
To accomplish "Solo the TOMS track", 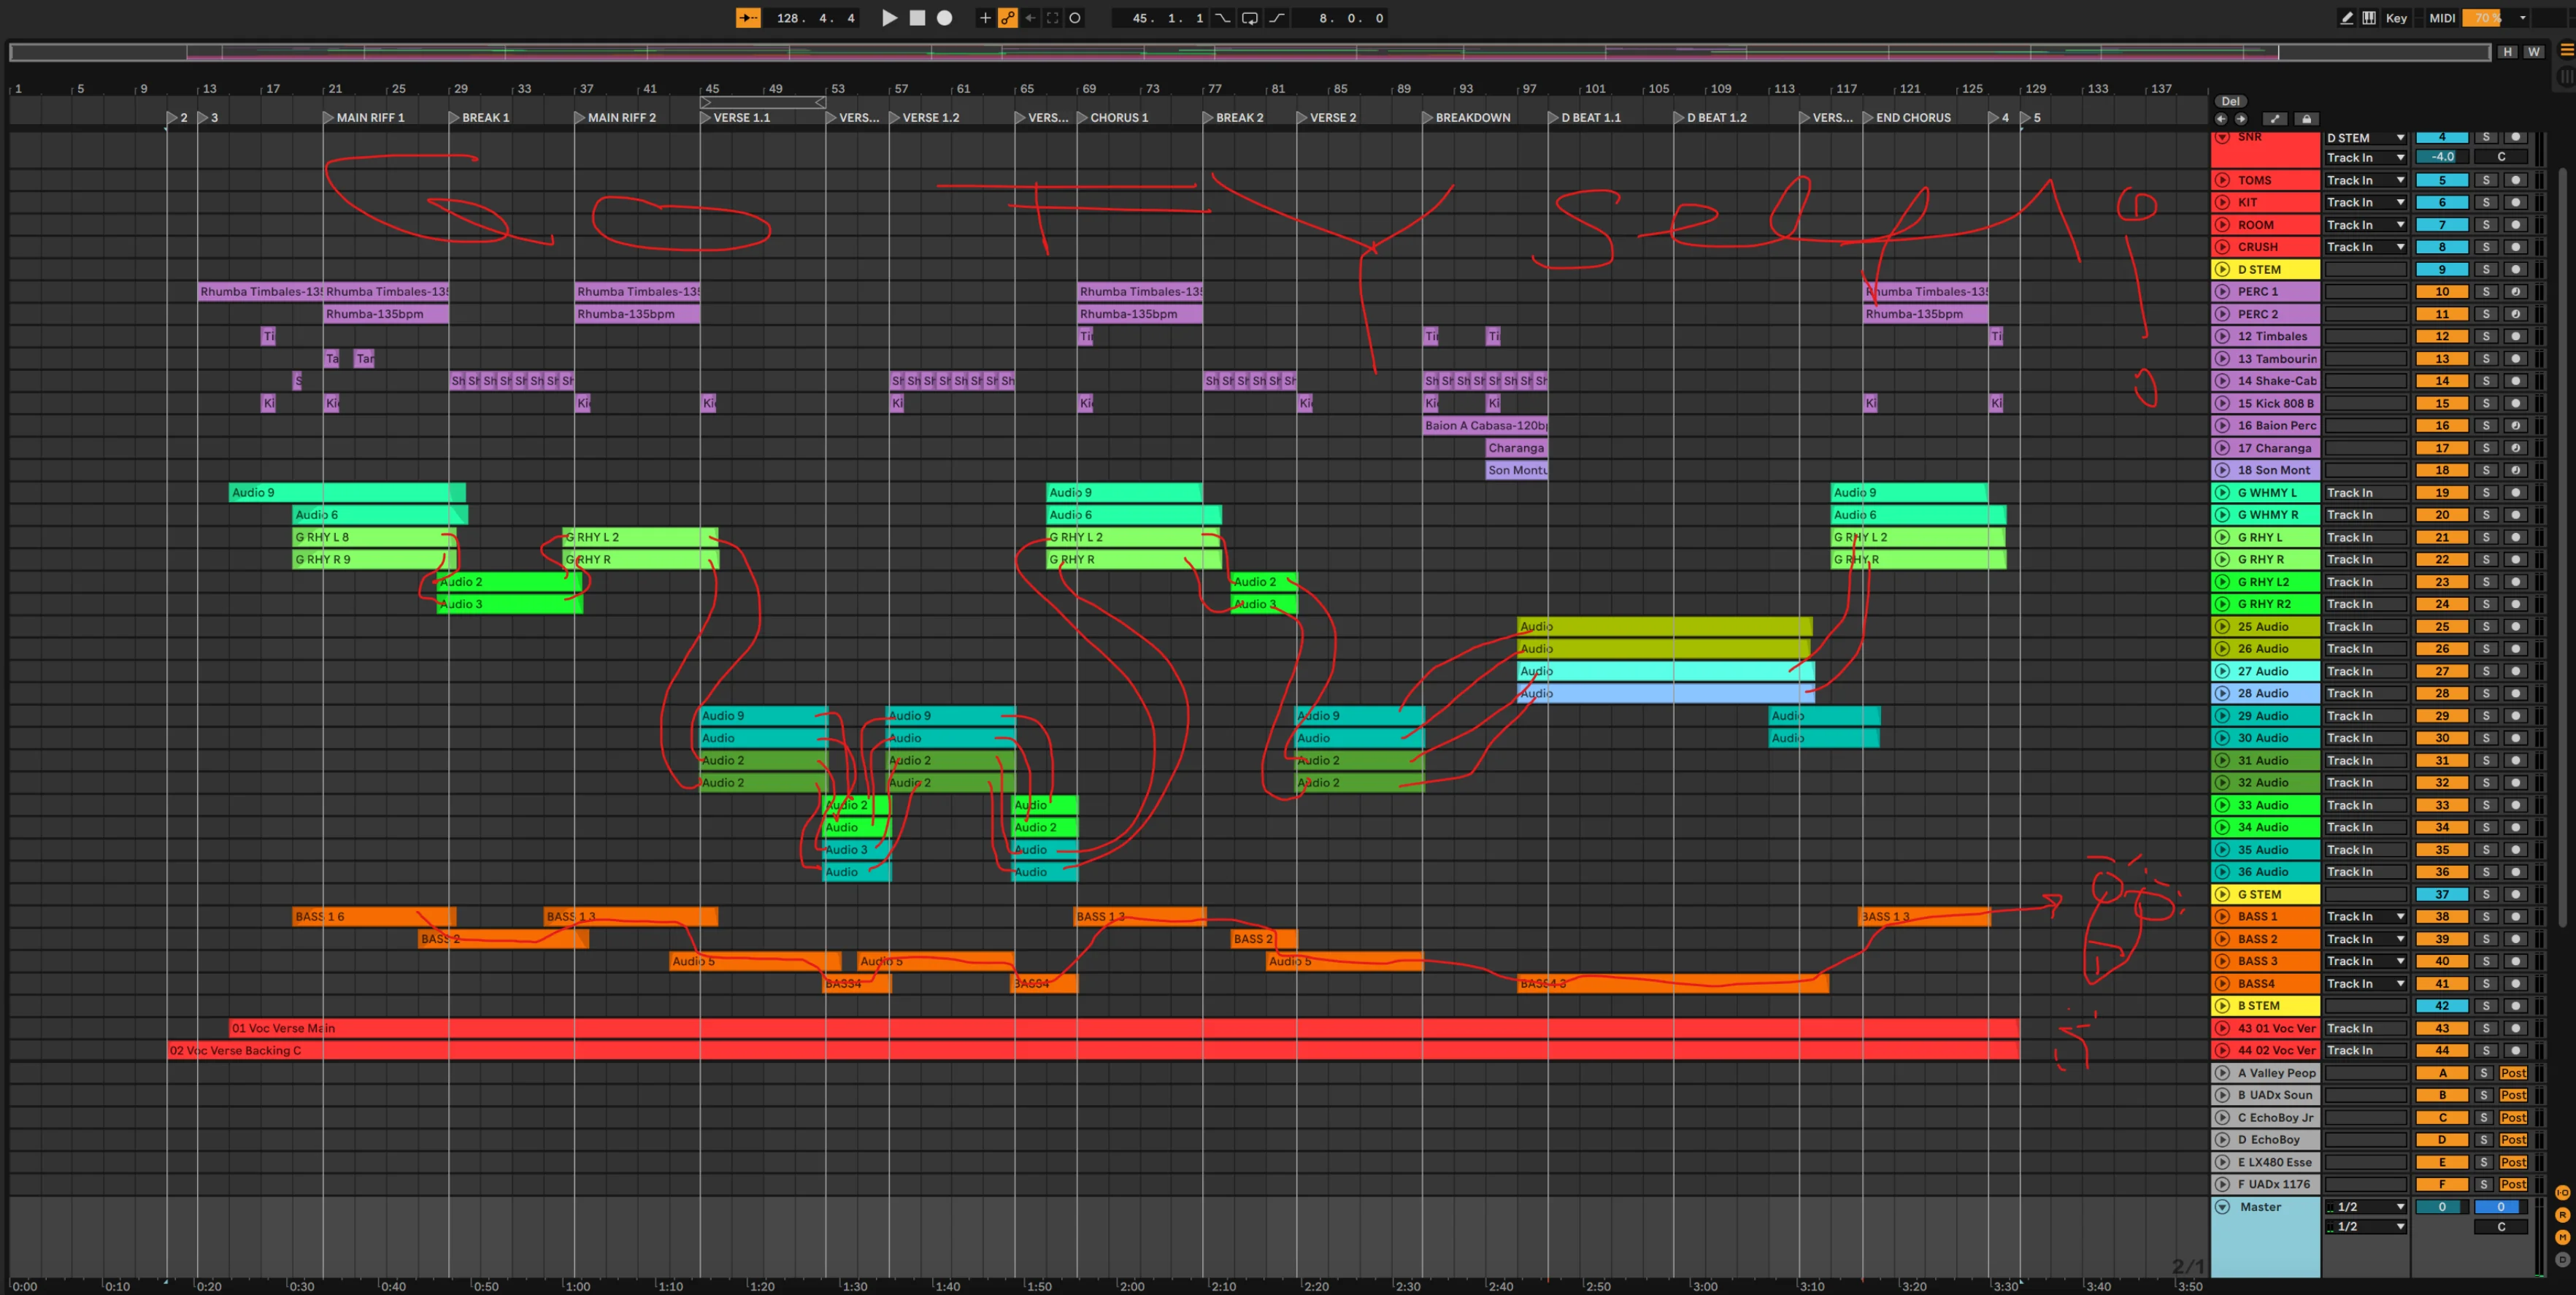I will click(x=2486, y=180).
